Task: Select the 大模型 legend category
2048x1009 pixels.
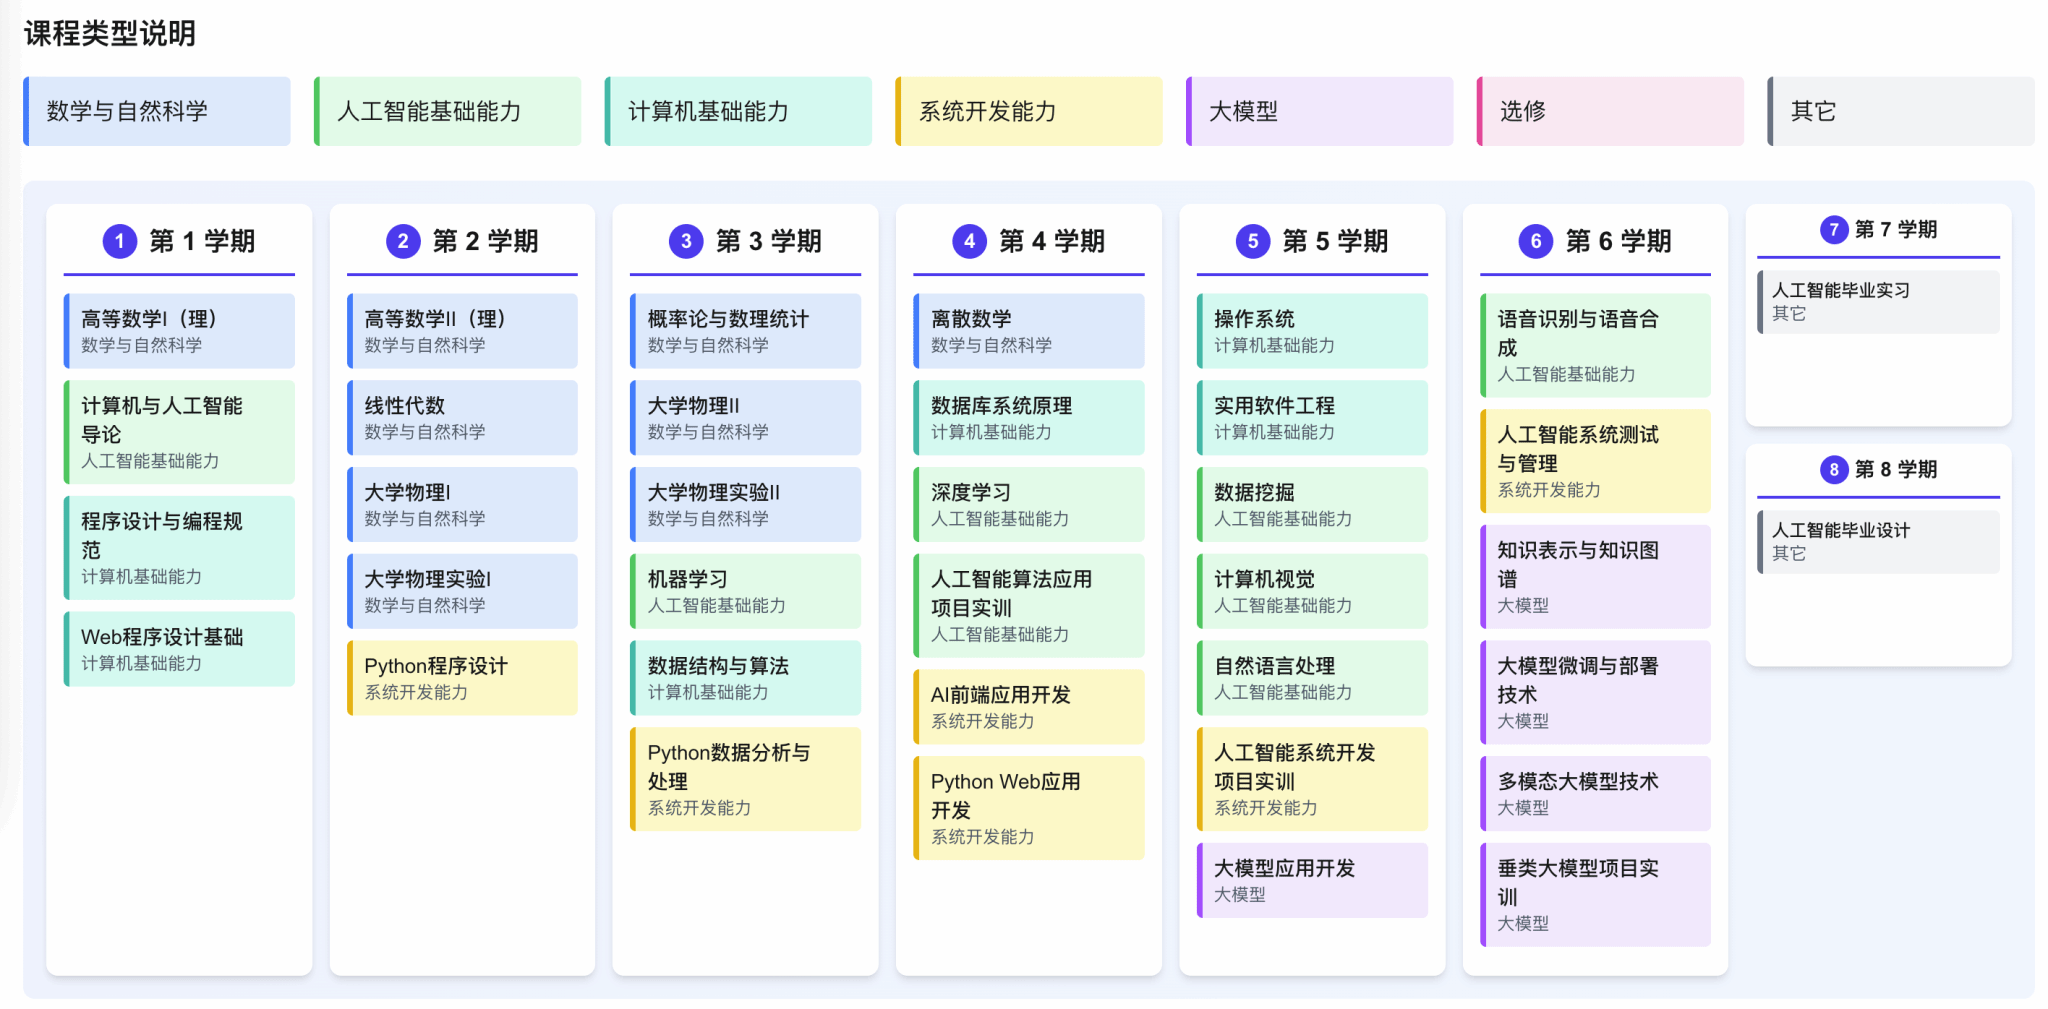Action: point(1319,111)
